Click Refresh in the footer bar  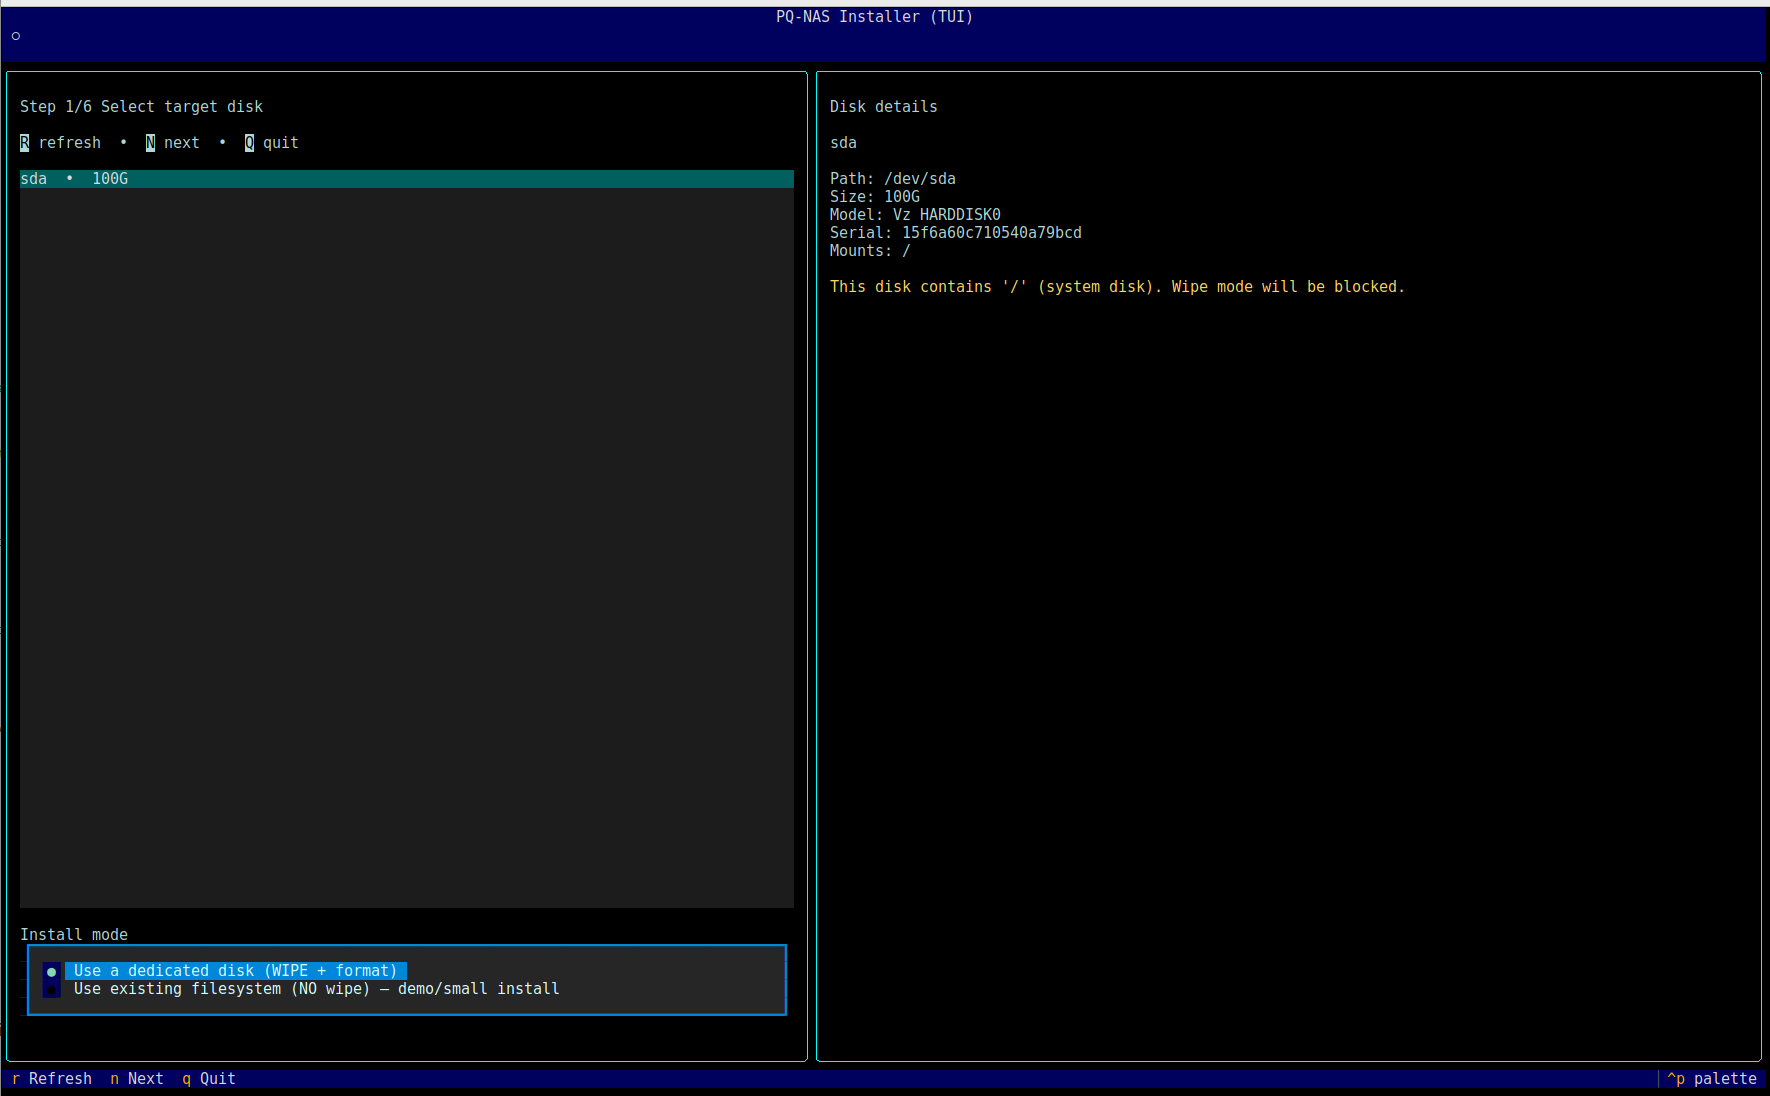(x=52, y=1079)
